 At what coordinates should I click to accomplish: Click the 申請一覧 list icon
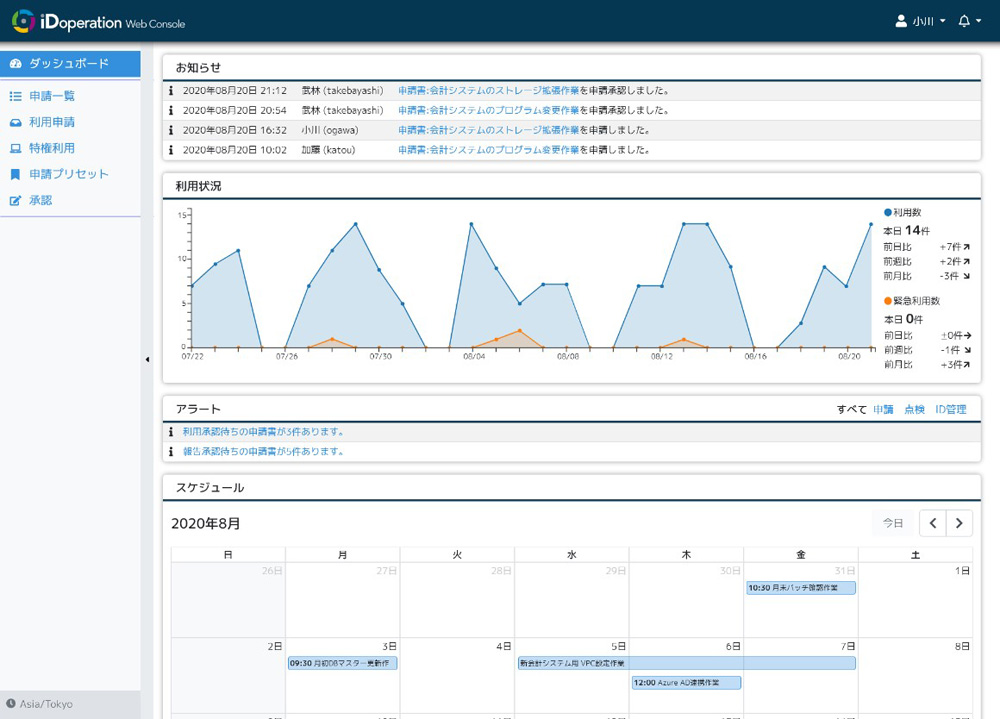pyautogui.click(x=15, y=97)
